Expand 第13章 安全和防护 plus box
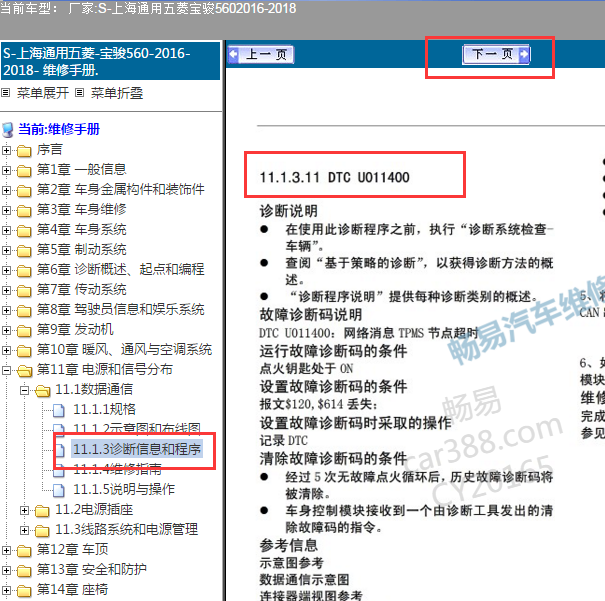 pos(6,571)
